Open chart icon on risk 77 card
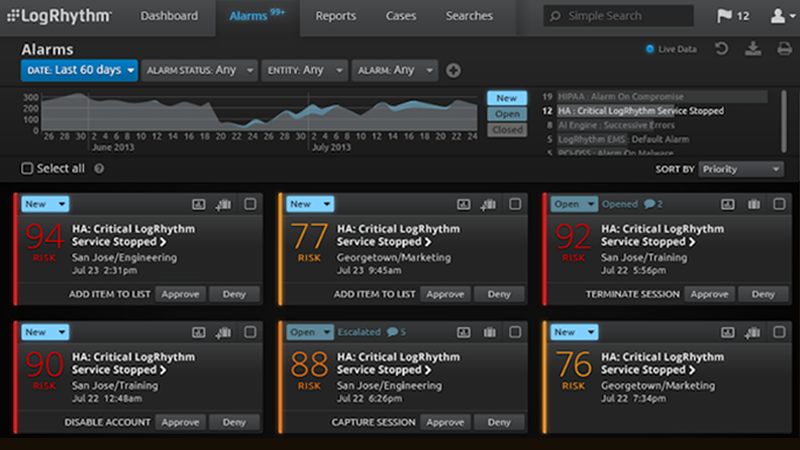Screen dimensions: 800x450 coord(463,205)
